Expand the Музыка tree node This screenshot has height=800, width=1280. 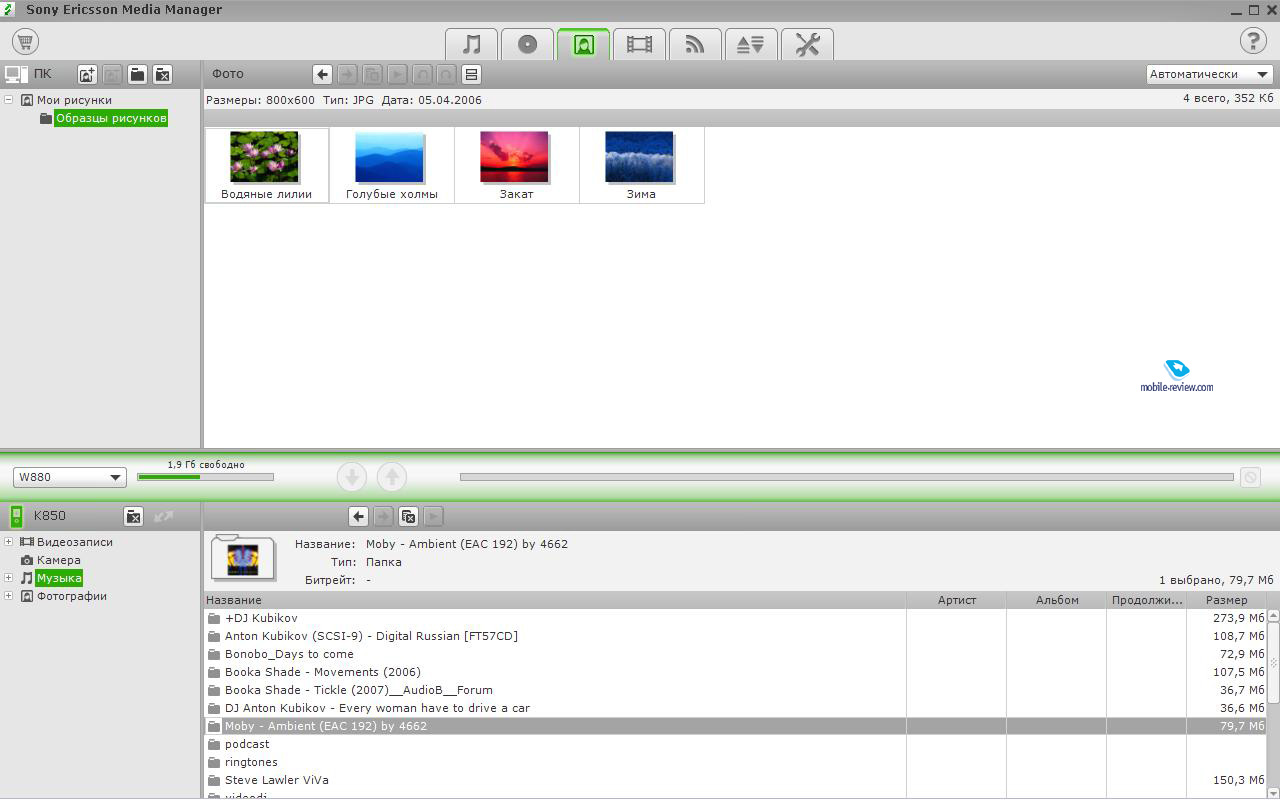[x=9, y=578]
